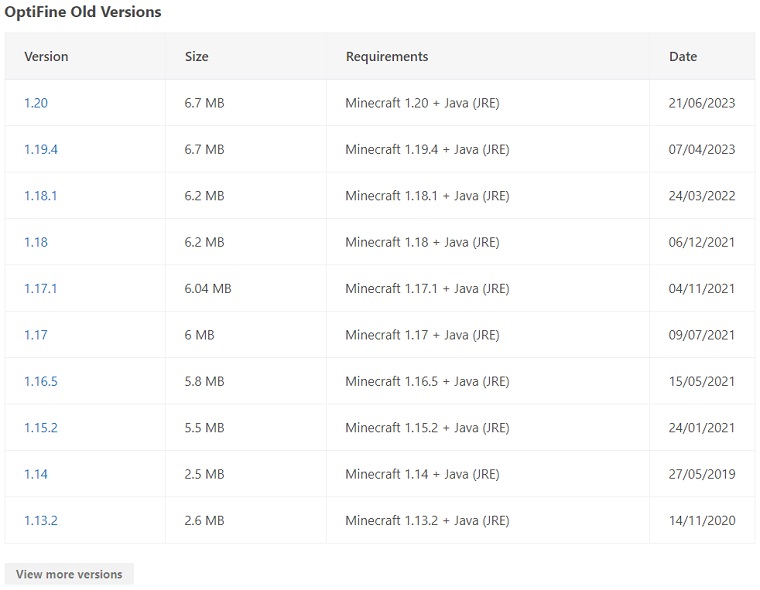This screenshot has width=760, height=590.
Task: Click the Minecraft 1.20 + Java requirement cell
Action: click(422, 103)
